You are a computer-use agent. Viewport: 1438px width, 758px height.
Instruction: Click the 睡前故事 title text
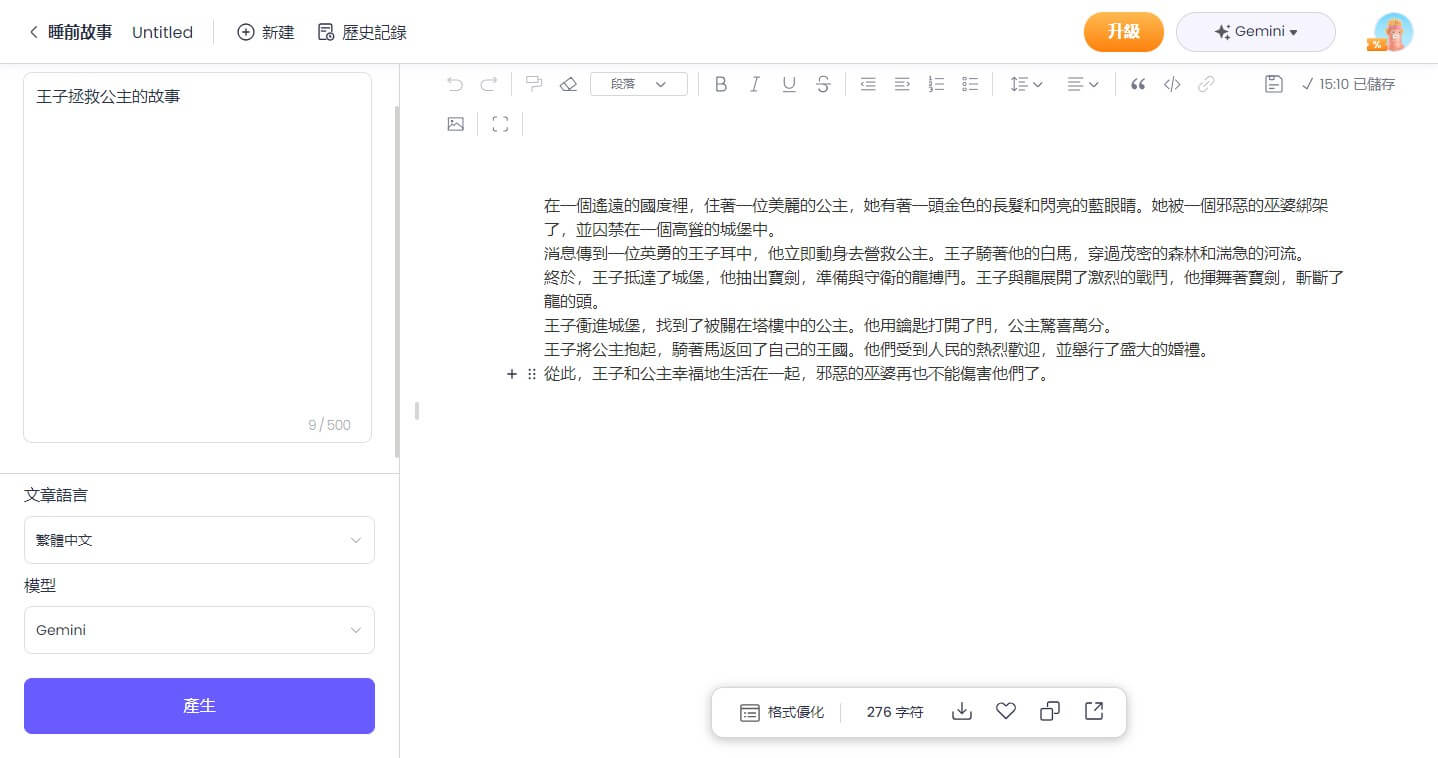[80, 32]
